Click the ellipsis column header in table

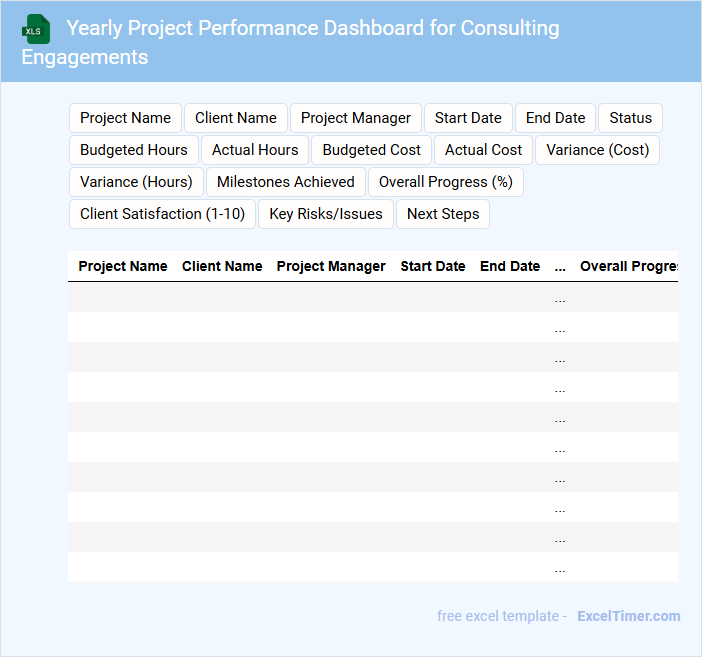pos(560,266)
